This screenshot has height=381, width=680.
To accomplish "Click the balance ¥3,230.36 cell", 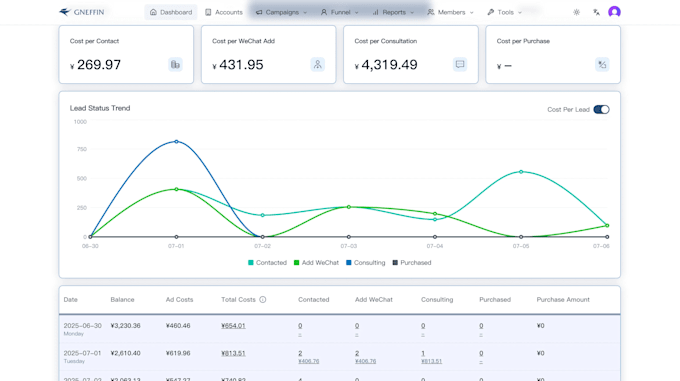I will pos(125,326).
